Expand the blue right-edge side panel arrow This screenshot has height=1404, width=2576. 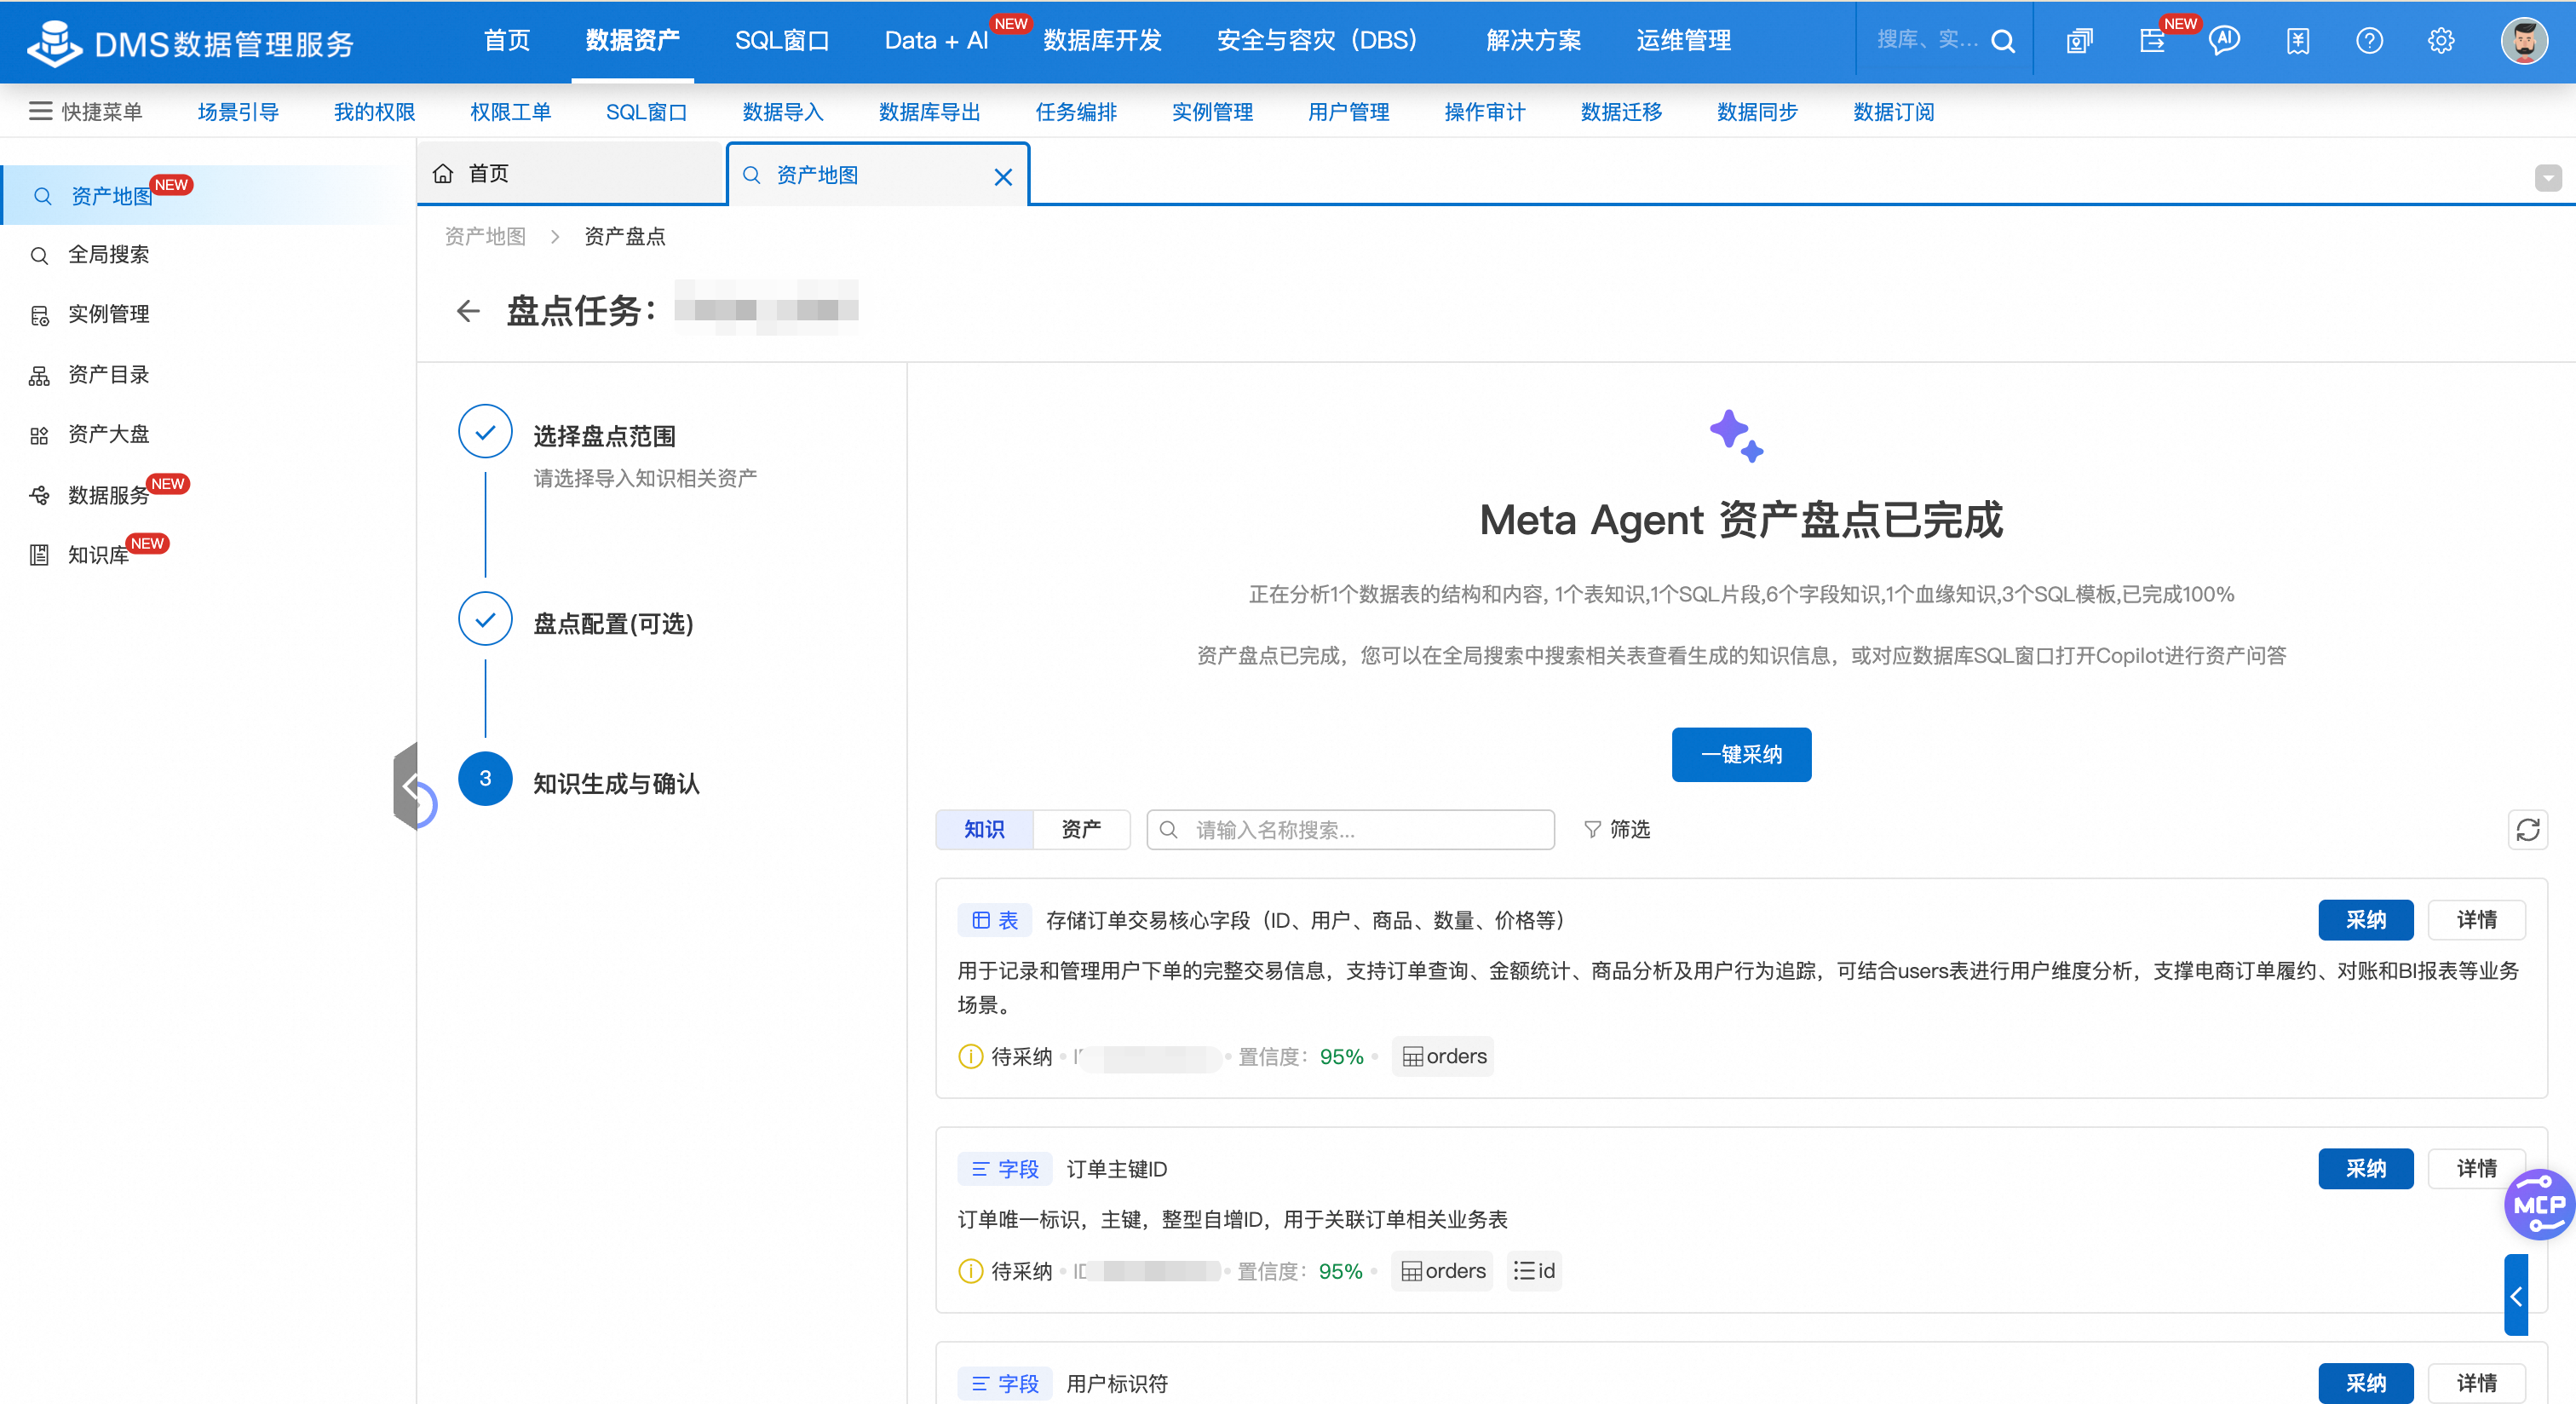coord(2515,1296)
